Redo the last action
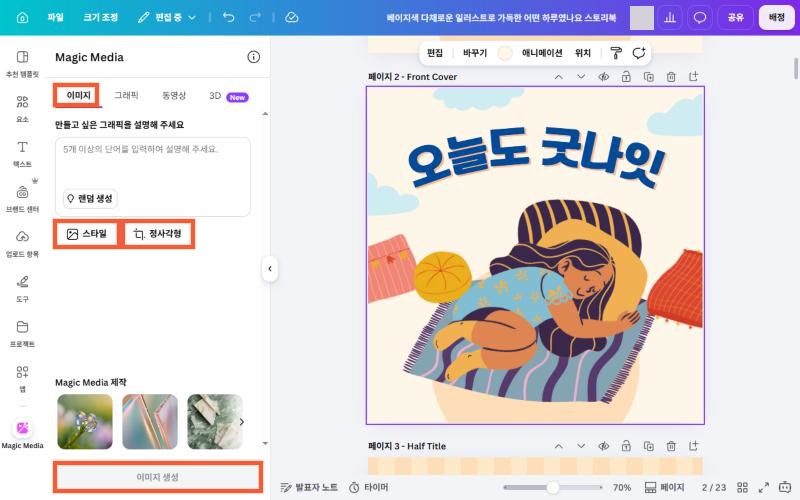 [255, 17]
